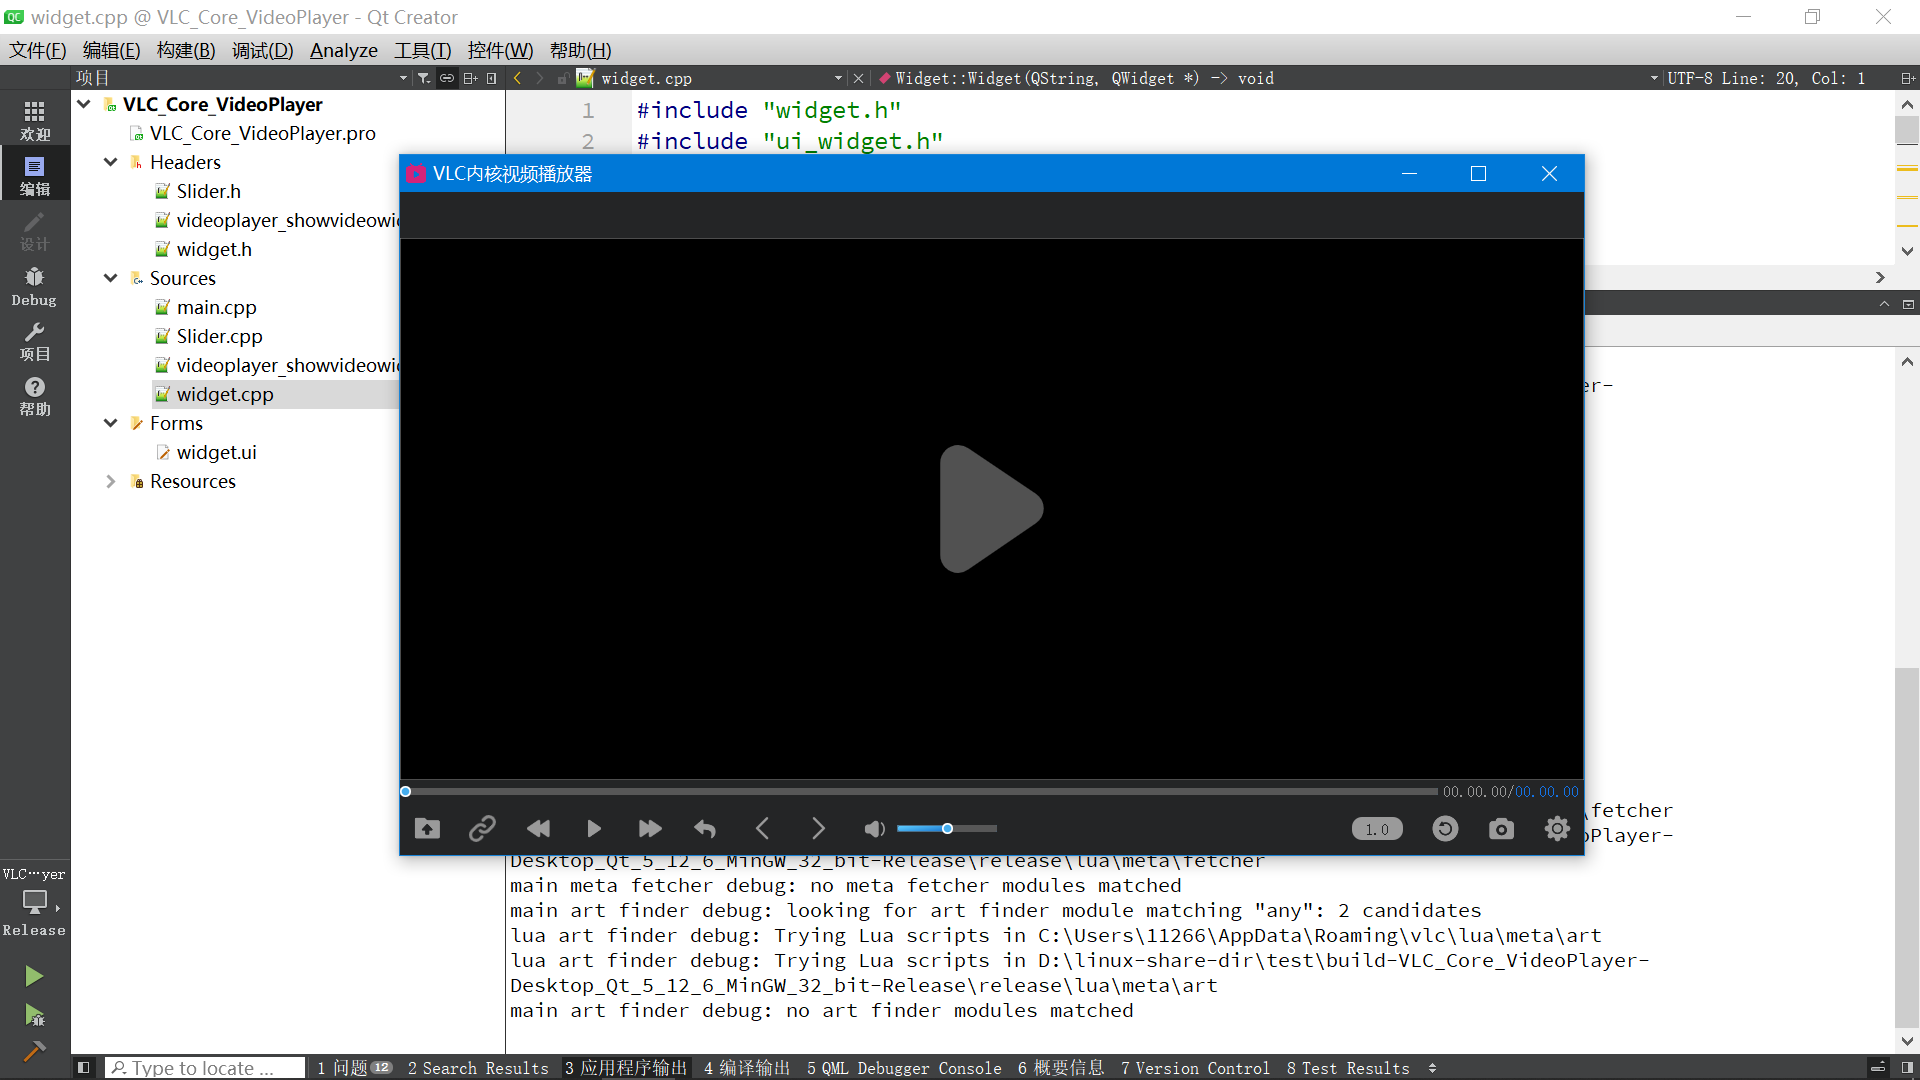Switch to the 编译输出 output tab
This screenshot has width=1920, height=1080.
point(746,1067)
